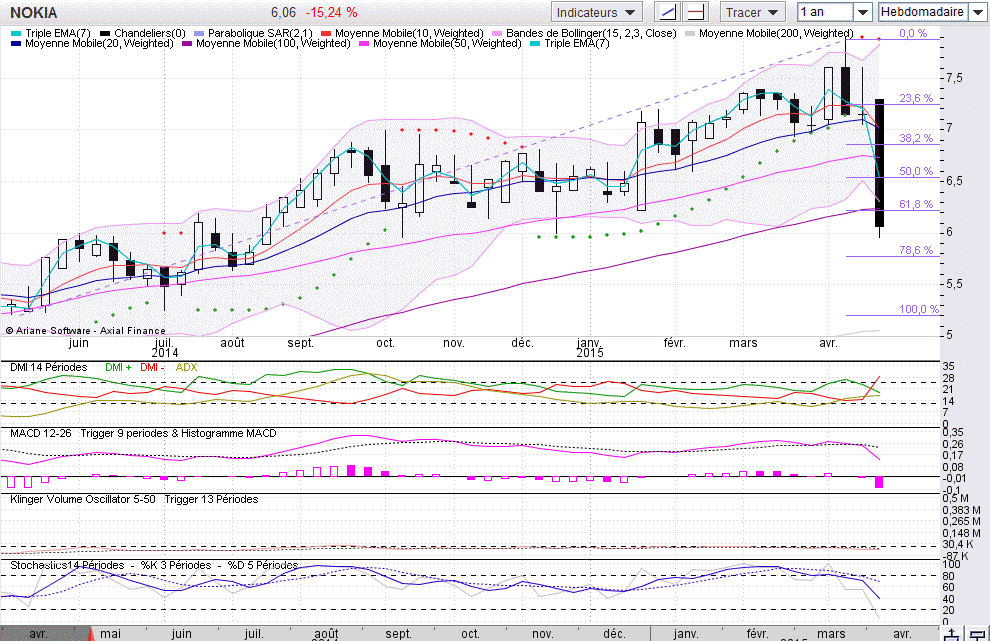Viewport: 990px width, 641px height.
Task: Click the 50,0 % Fibonacci level label
Action: pos(915,171)
